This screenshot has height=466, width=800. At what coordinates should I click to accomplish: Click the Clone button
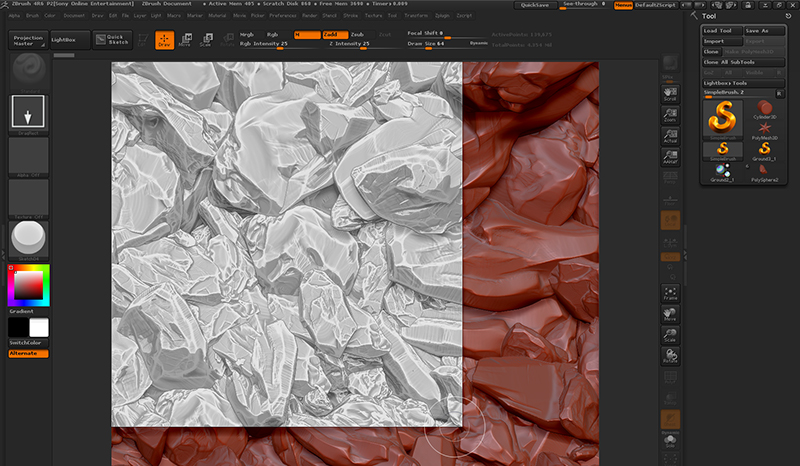pyautogui.click(x=711, y=52)
